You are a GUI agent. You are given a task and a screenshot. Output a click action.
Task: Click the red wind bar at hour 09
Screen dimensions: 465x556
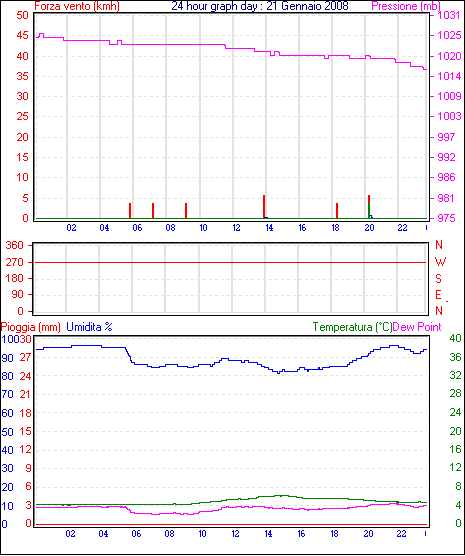(x=186, y=211)
